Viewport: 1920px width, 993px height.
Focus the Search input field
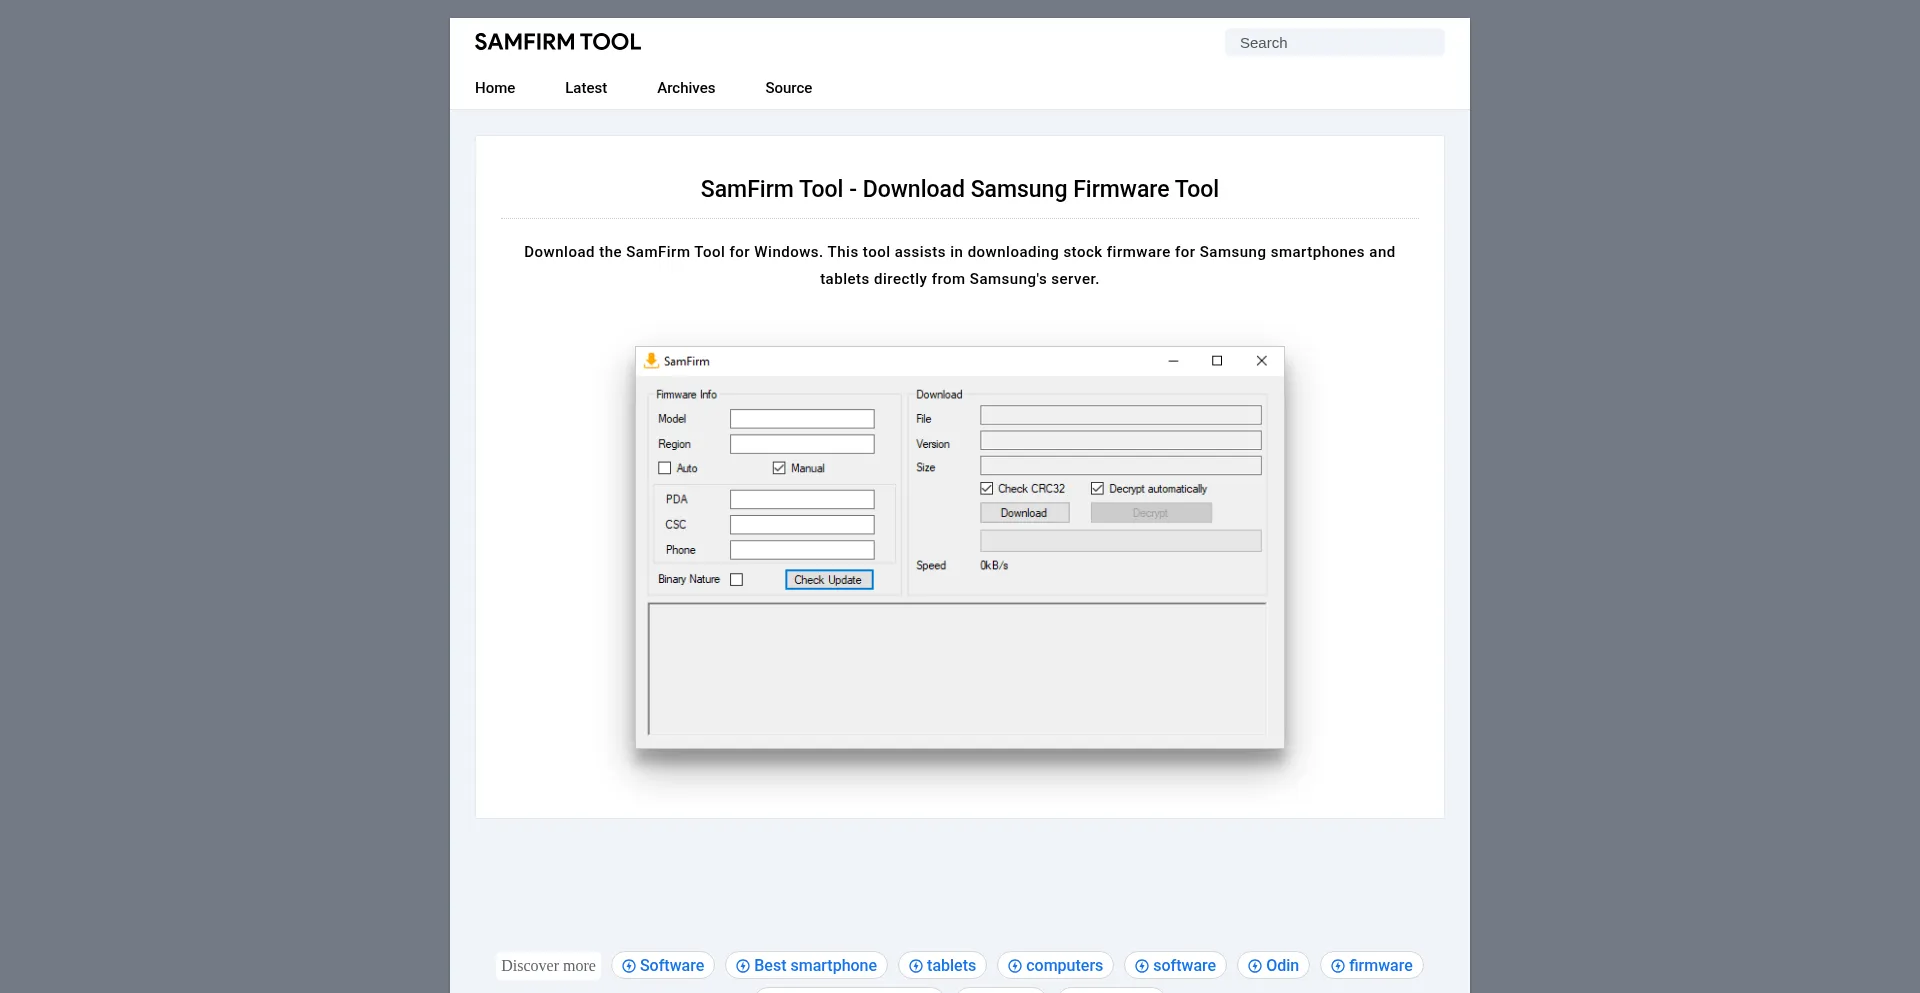[x=1334, y=43]
